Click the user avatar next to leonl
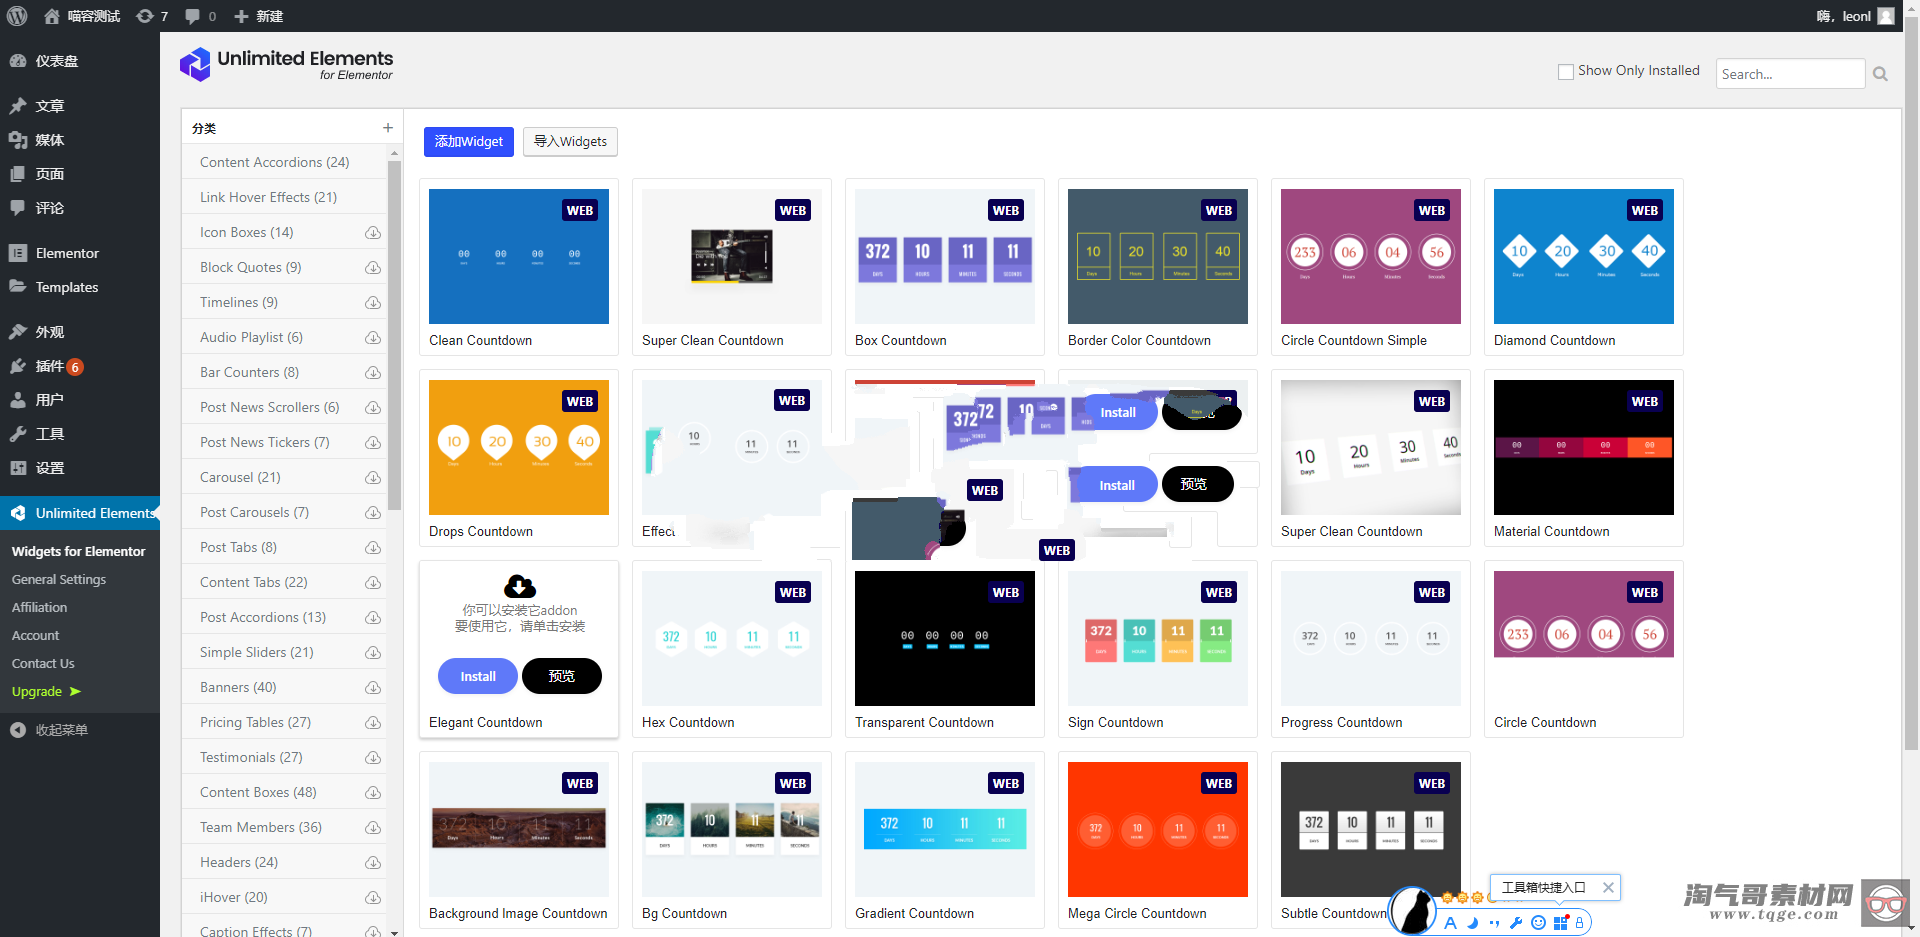Image resolution: width=1920 pixels, height=937 pixels. point(1886,16)
